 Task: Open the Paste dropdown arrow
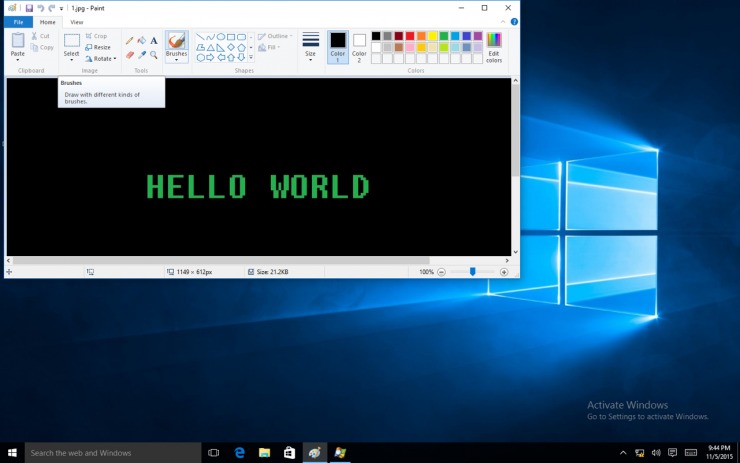[18, 60]
